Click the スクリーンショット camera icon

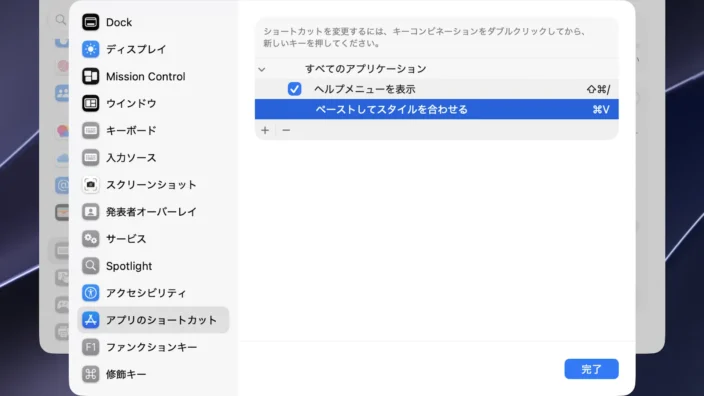[x=90, y=185]
